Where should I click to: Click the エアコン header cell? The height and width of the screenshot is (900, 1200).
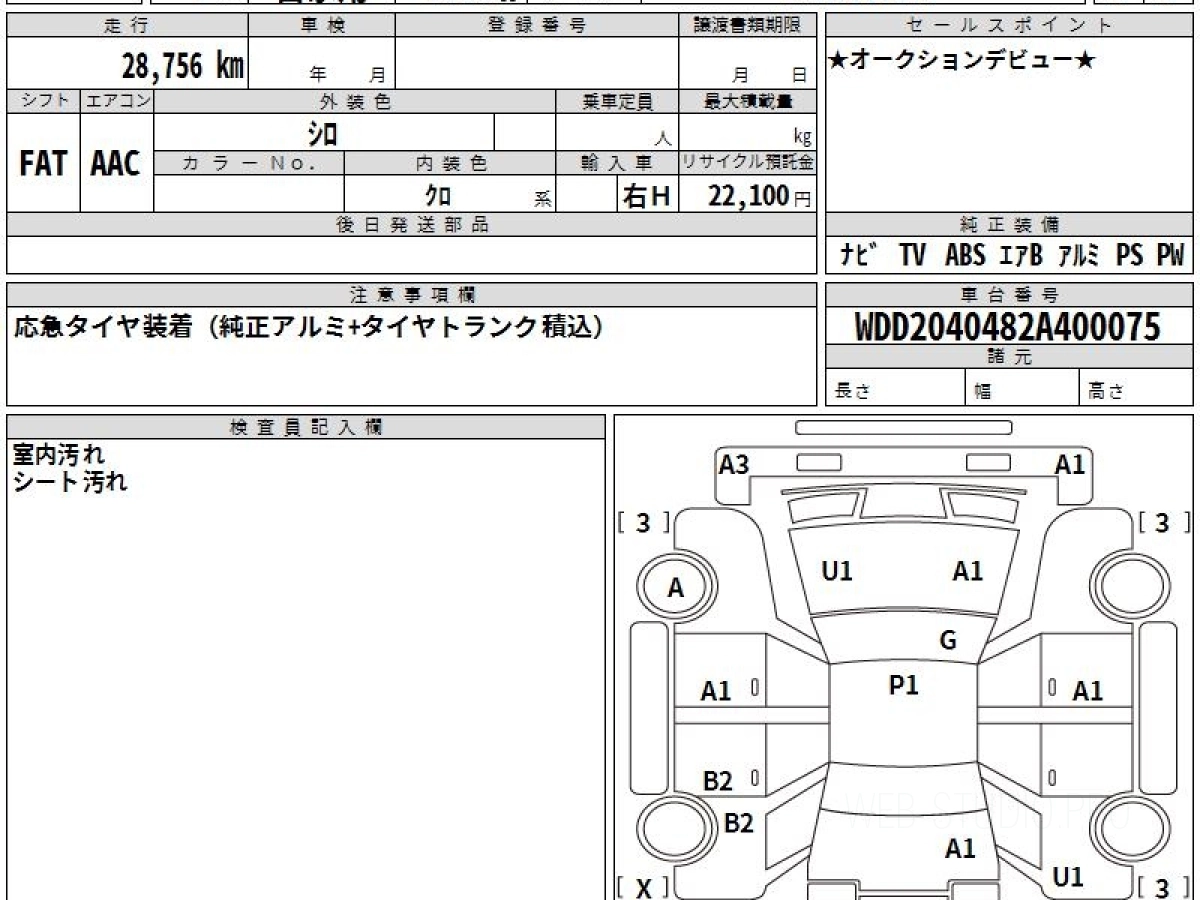117,101
